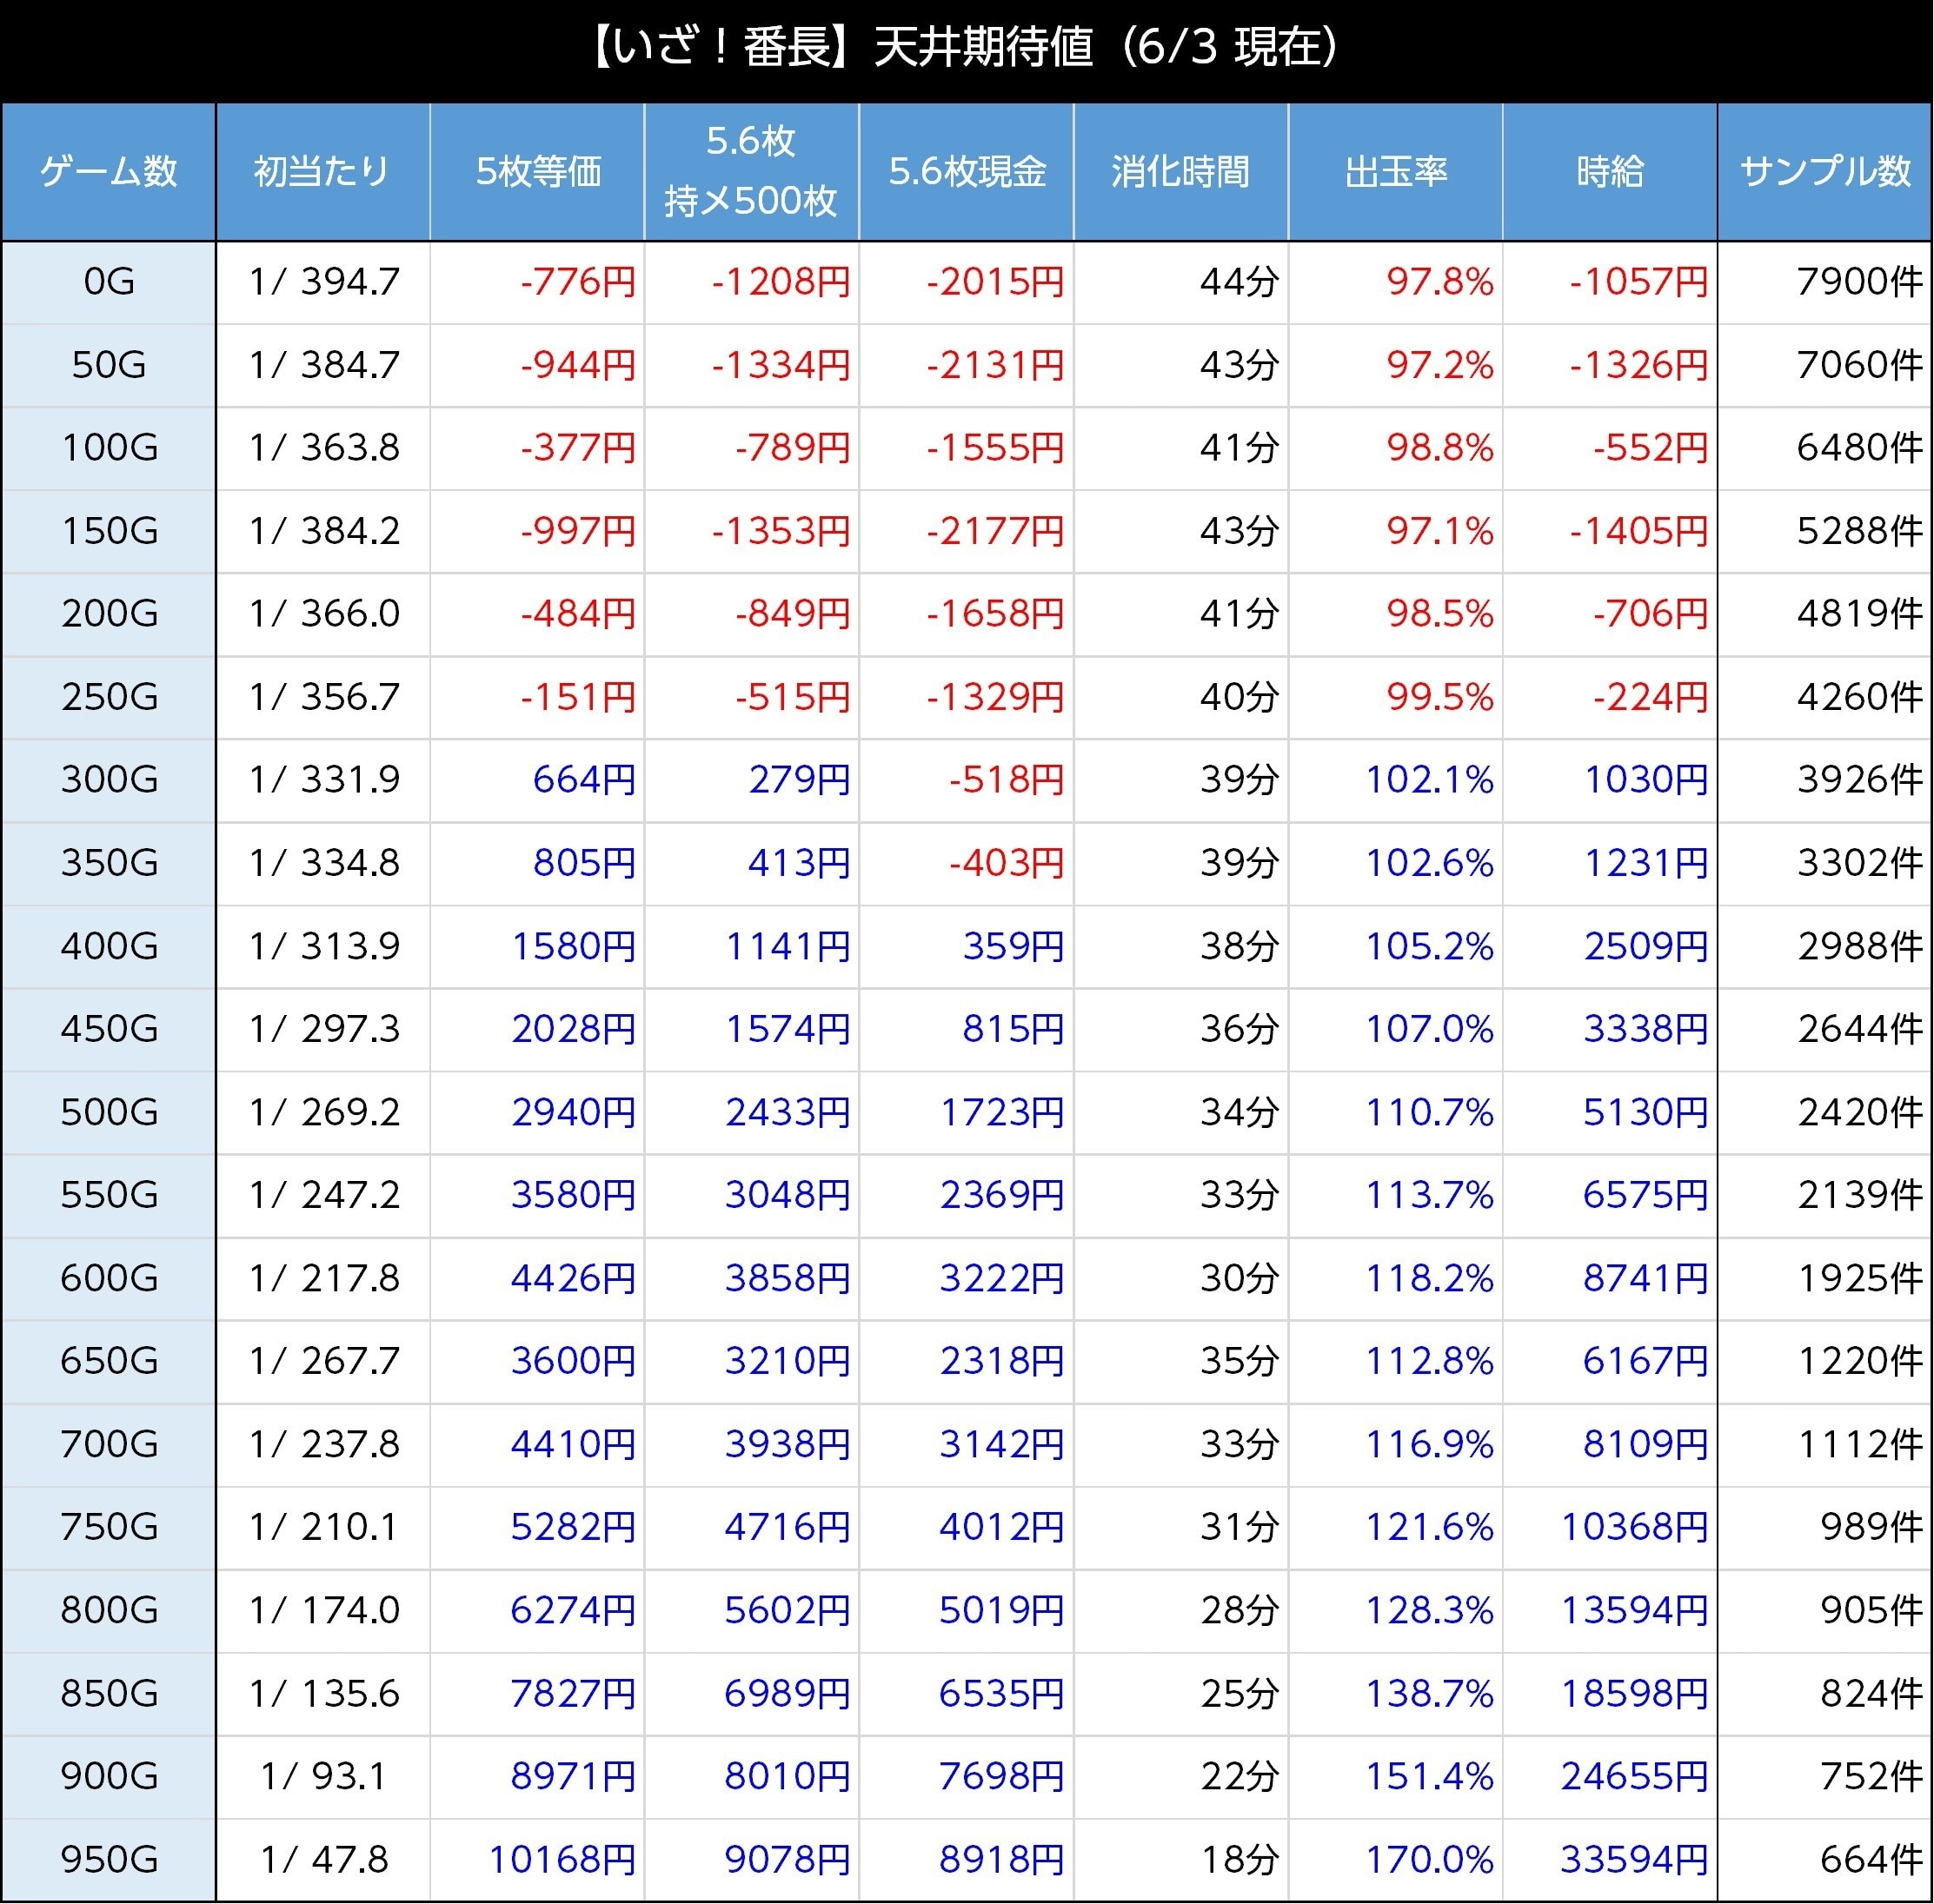This screenshot has width=1934, height=1904.
Task: Click the 350G row label
Action: [108, 863]
